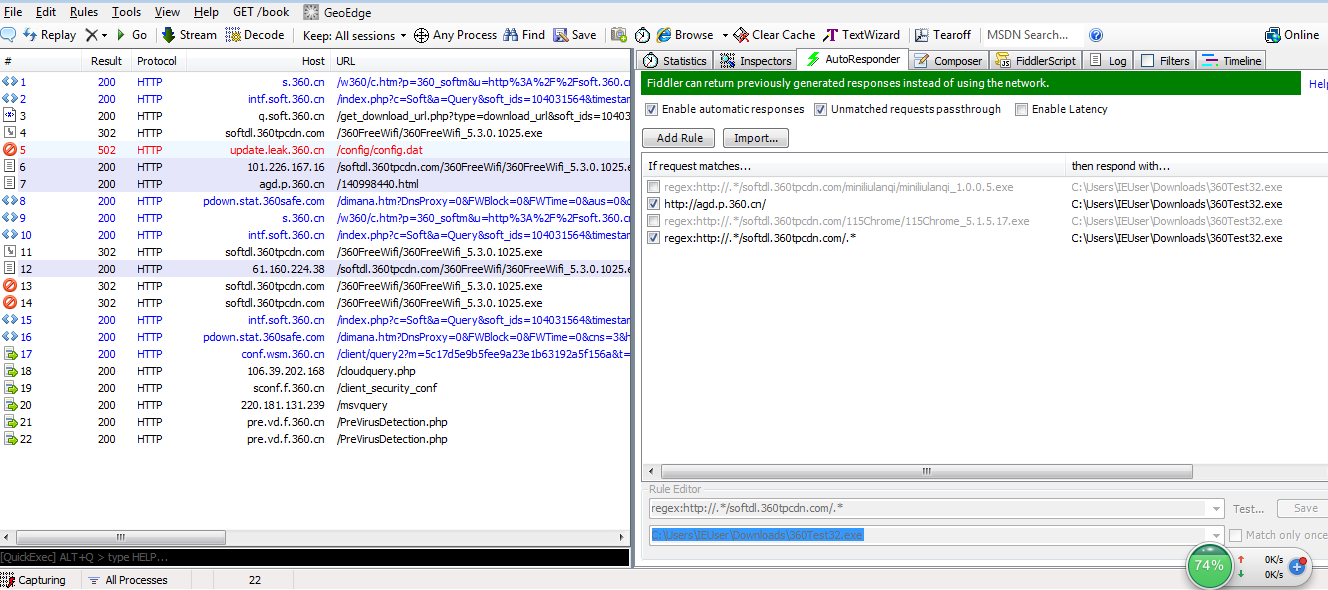Click the GET /book menu item

(261, 12)
